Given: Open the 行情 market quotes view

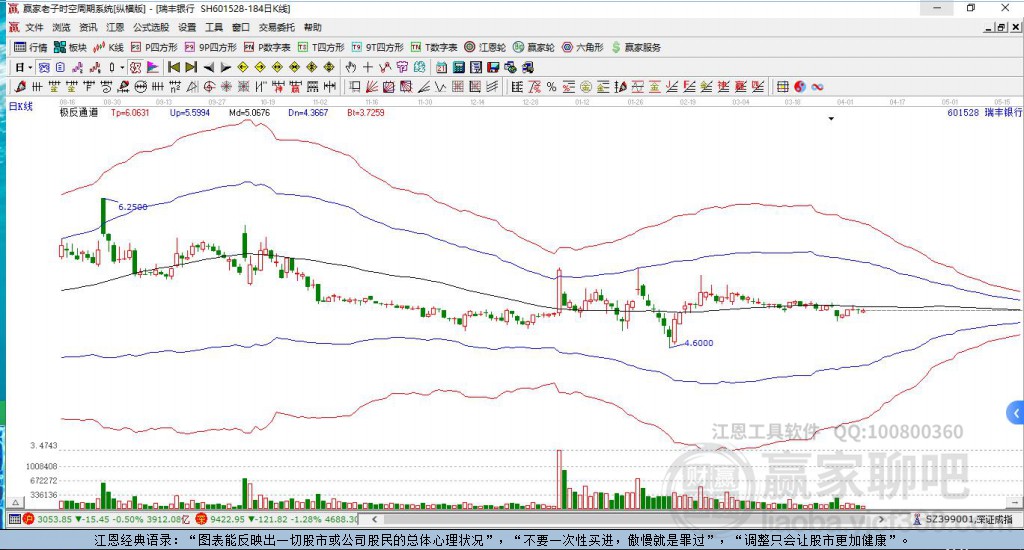Looking at the screenshot, I should tap(31, 47).
